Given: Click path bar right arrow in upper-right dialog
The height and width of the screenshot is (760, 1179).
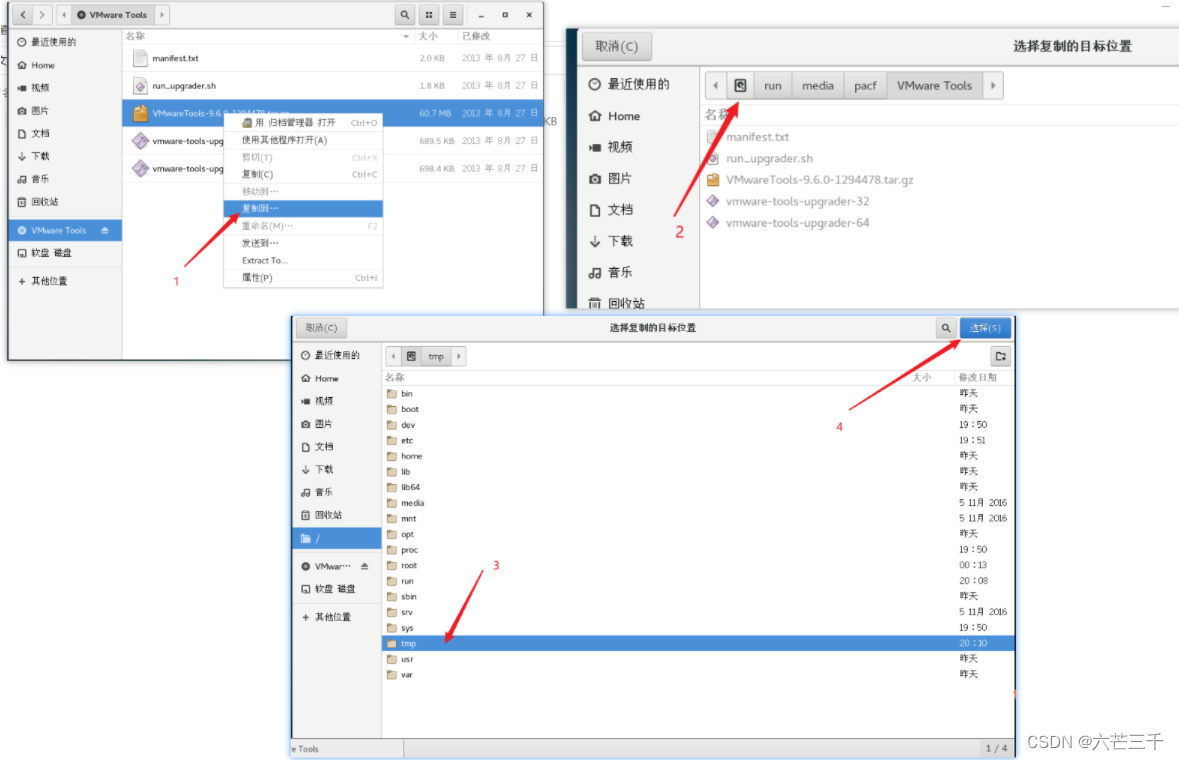Looking at the screenshot, I should pyautogui.click(x=993, y=86).
